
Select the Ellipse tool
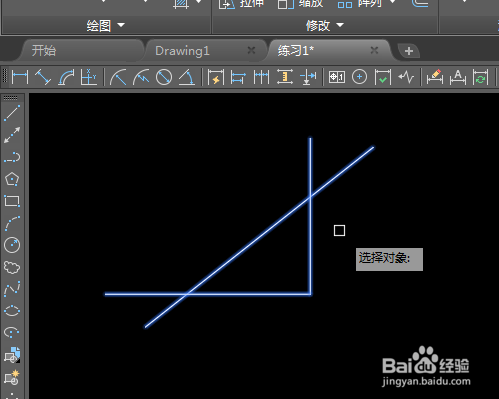point(12,311)
